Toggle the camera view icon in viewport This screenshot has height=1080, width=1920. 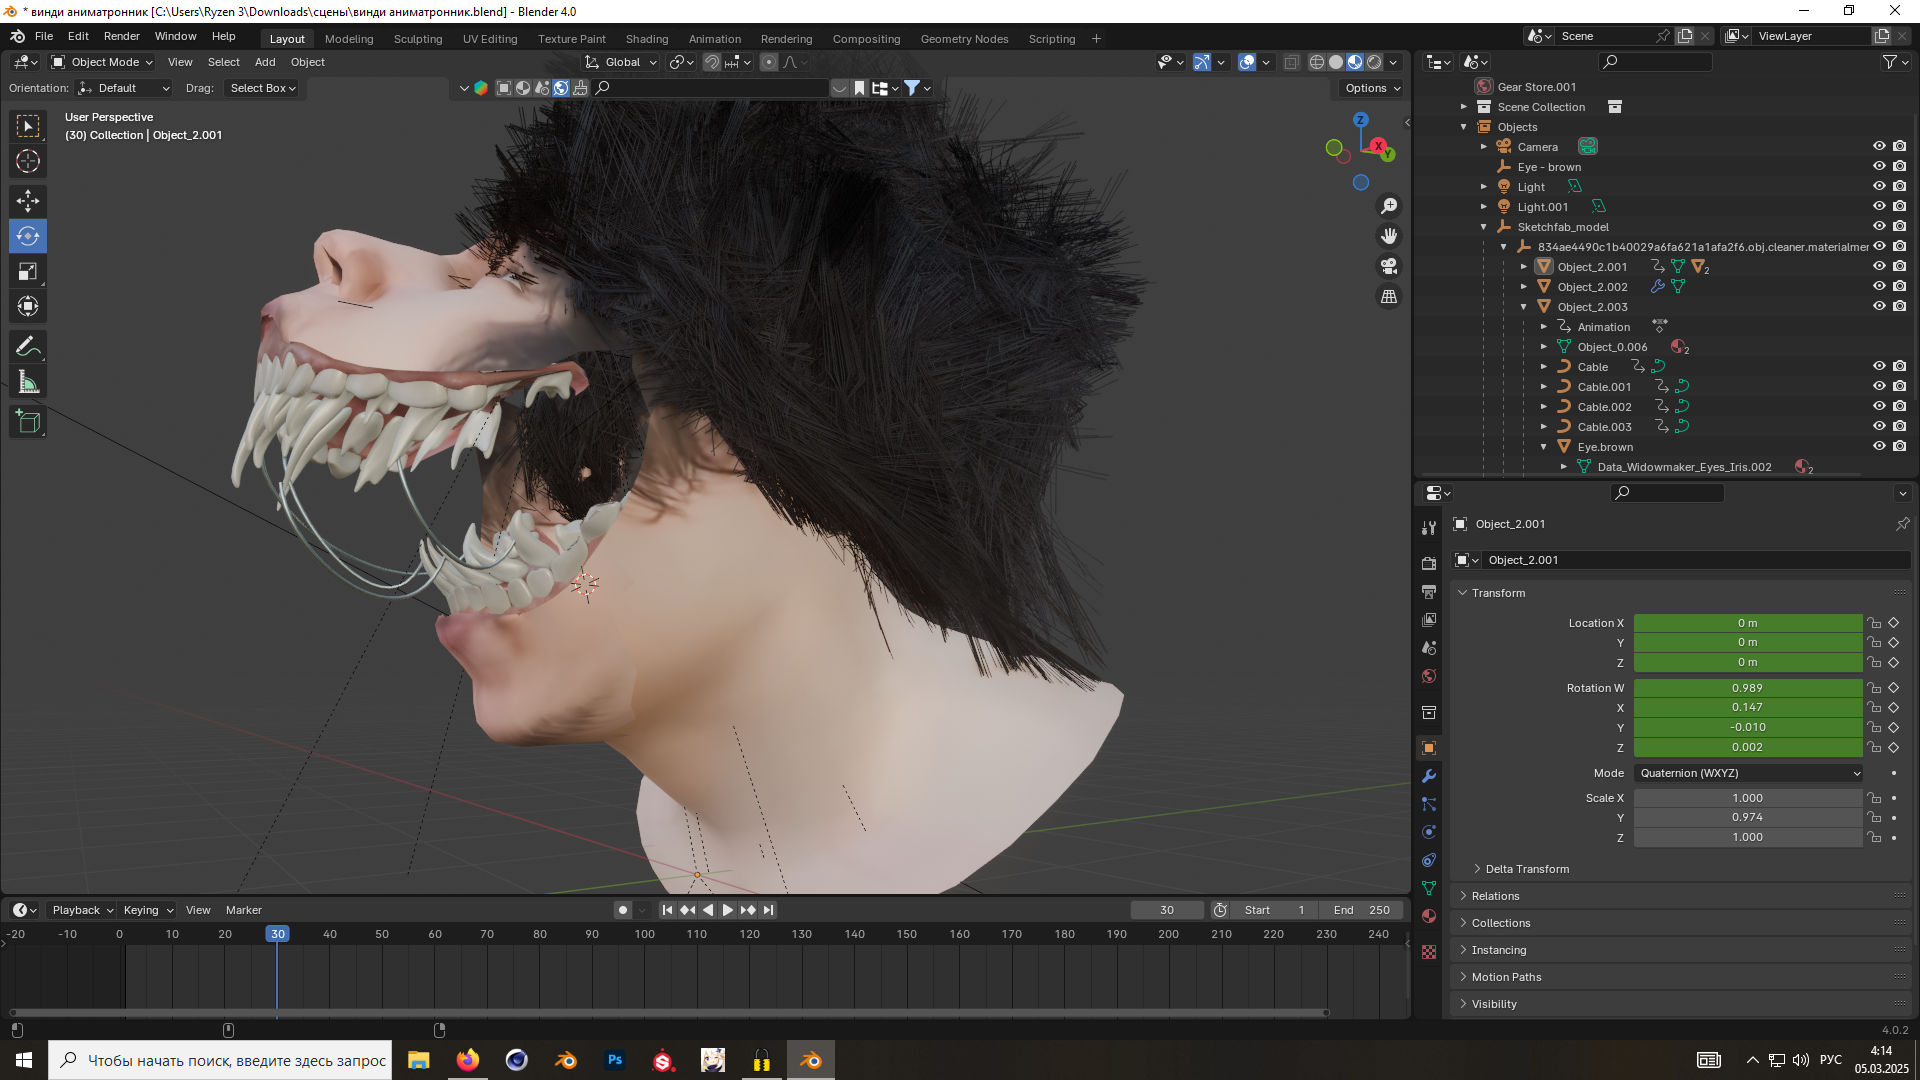[x=1389, y=266]
